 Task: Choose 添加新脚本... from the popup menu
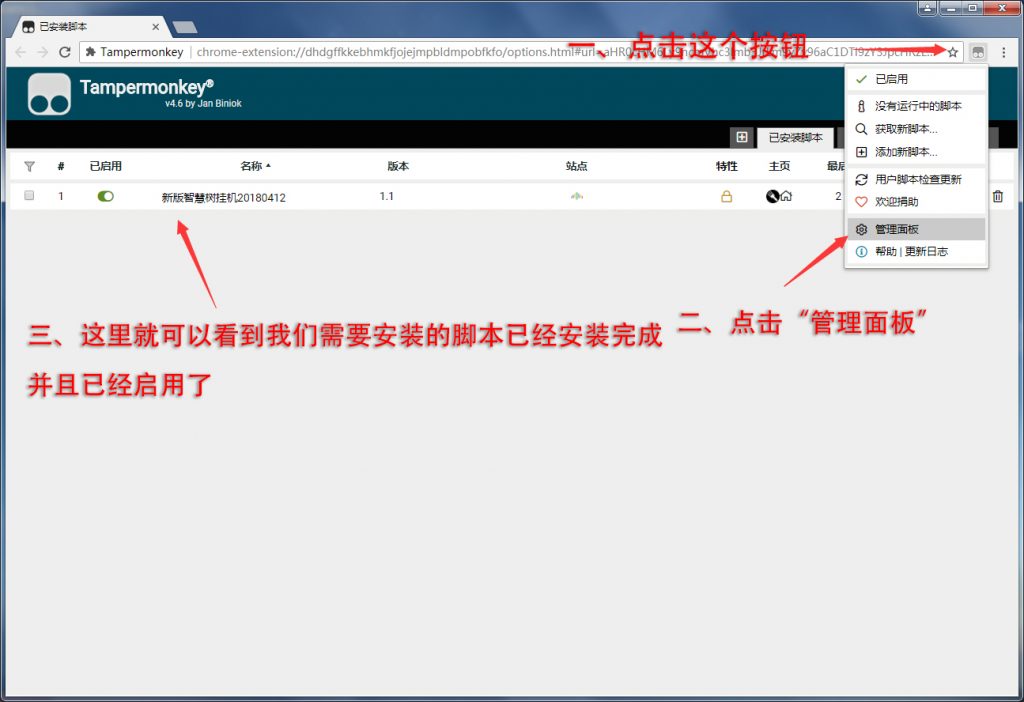(x=916, y=152)
